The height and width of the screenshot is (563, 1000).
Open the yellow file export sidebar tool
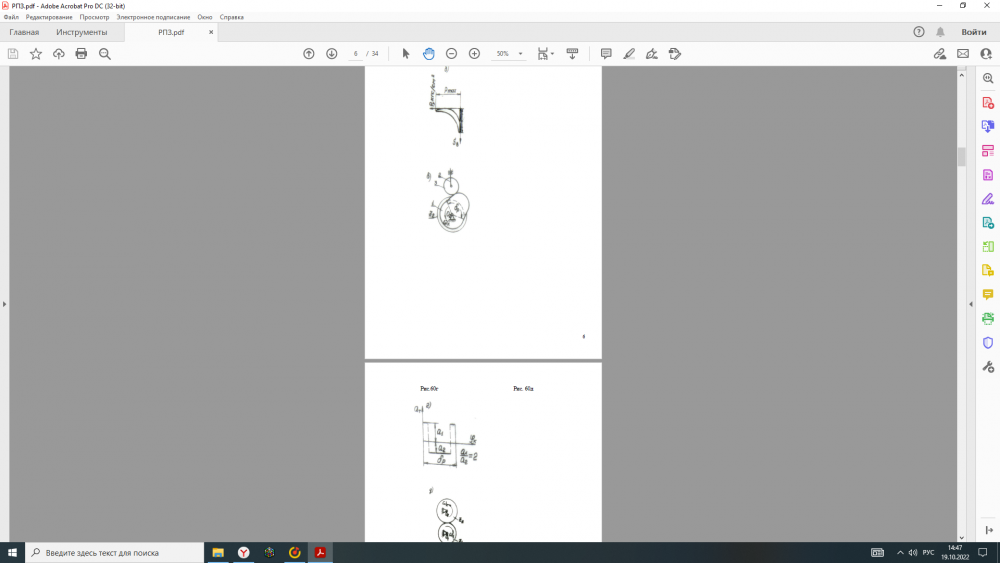click(x=988, y=270)
